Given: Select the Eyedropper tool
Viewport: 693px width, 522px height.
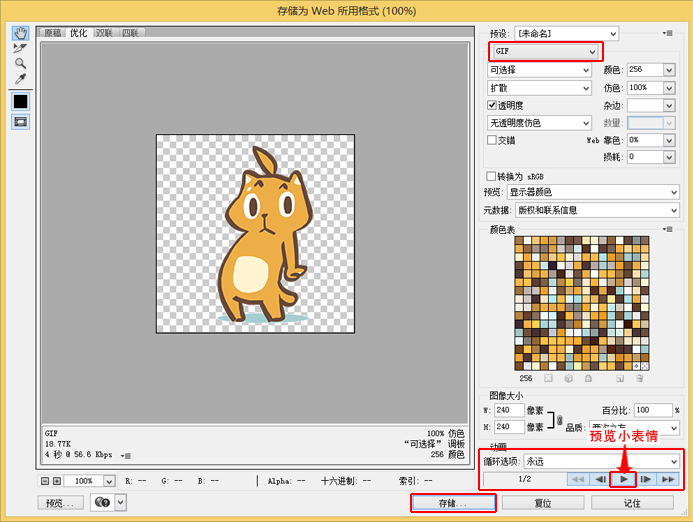Looking at the screenshot, I should click(x=20, y=79).
